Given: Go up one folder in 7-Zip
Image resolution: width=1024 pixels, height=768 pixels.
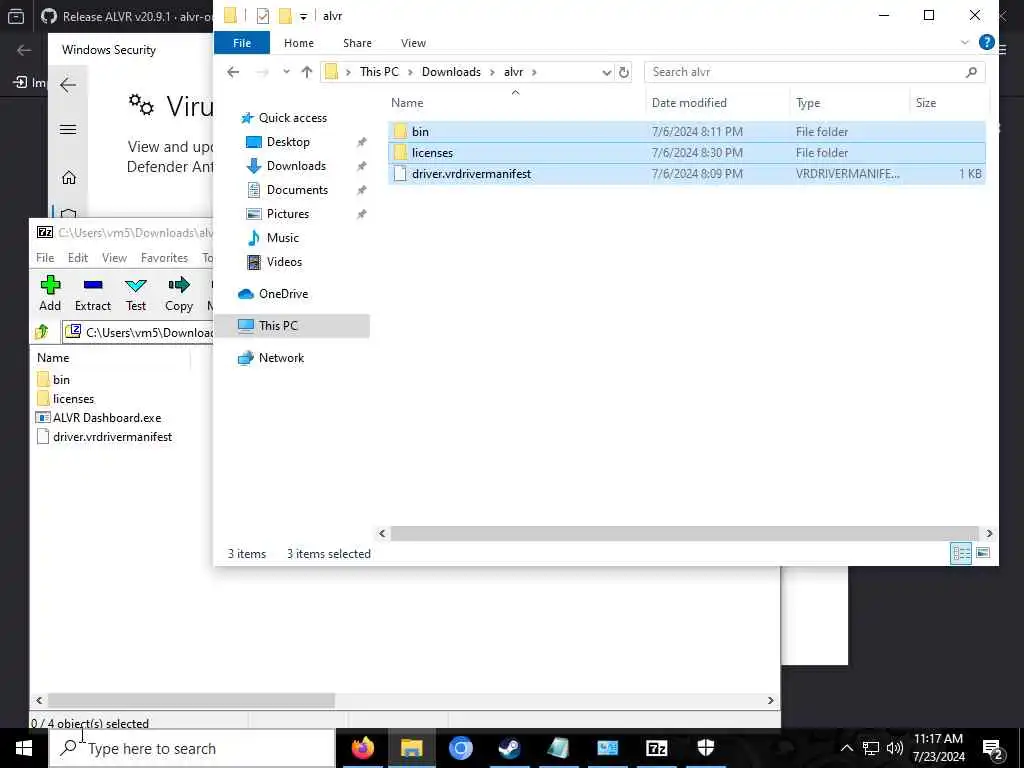Looking at the screenshot, I should [42, 332].
